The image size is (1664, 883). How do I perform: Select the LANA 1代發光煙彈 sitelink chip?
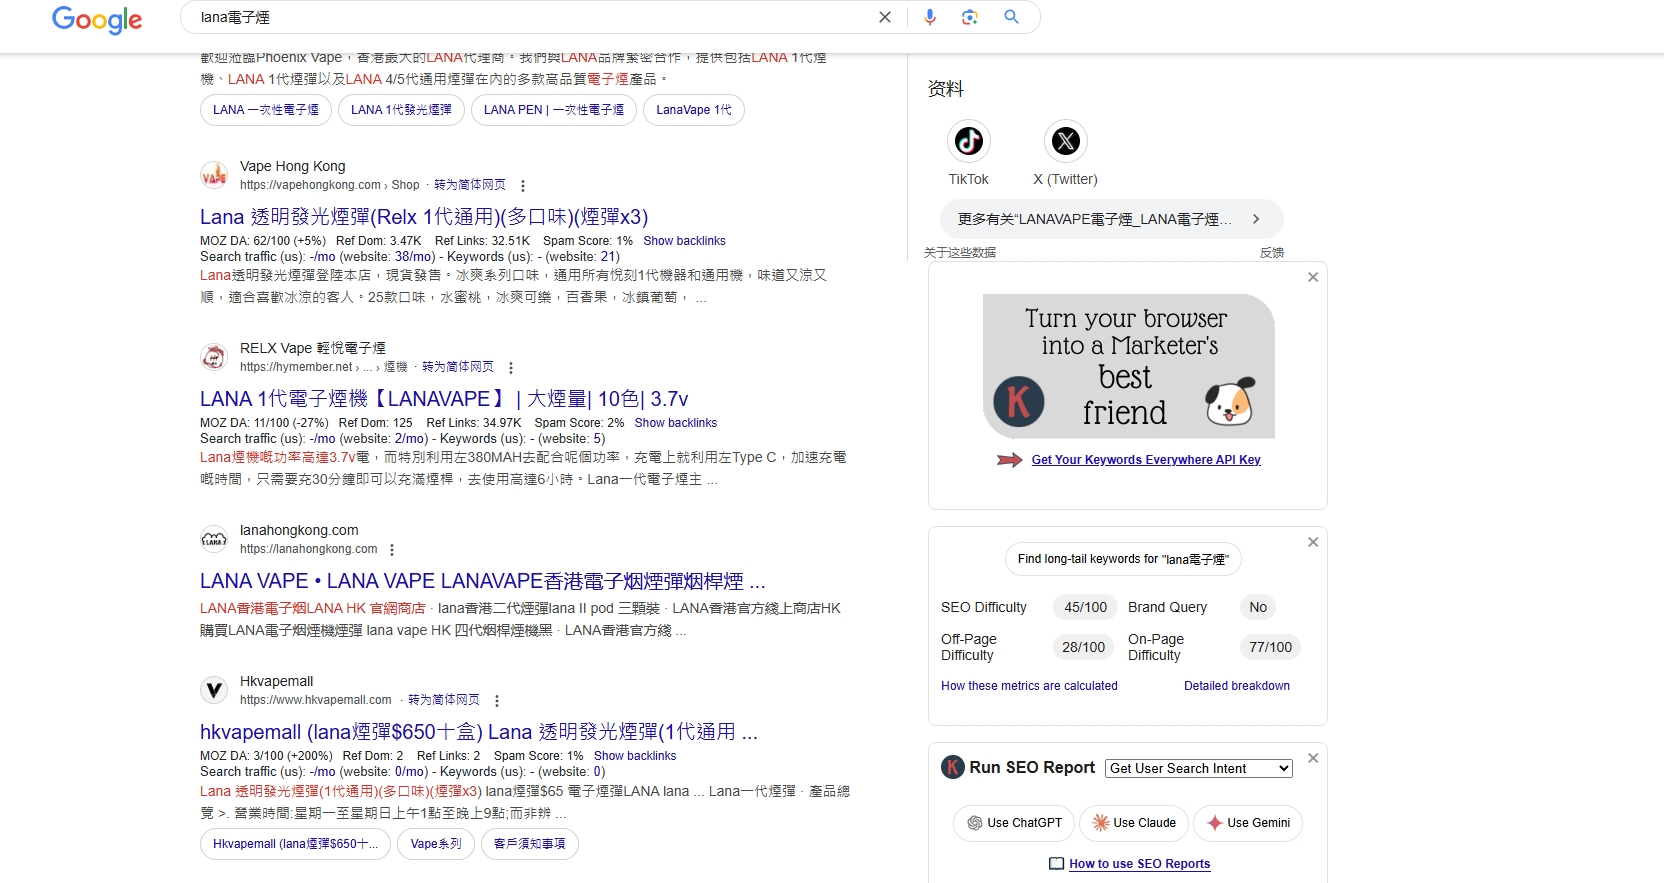tap(401, 110)
